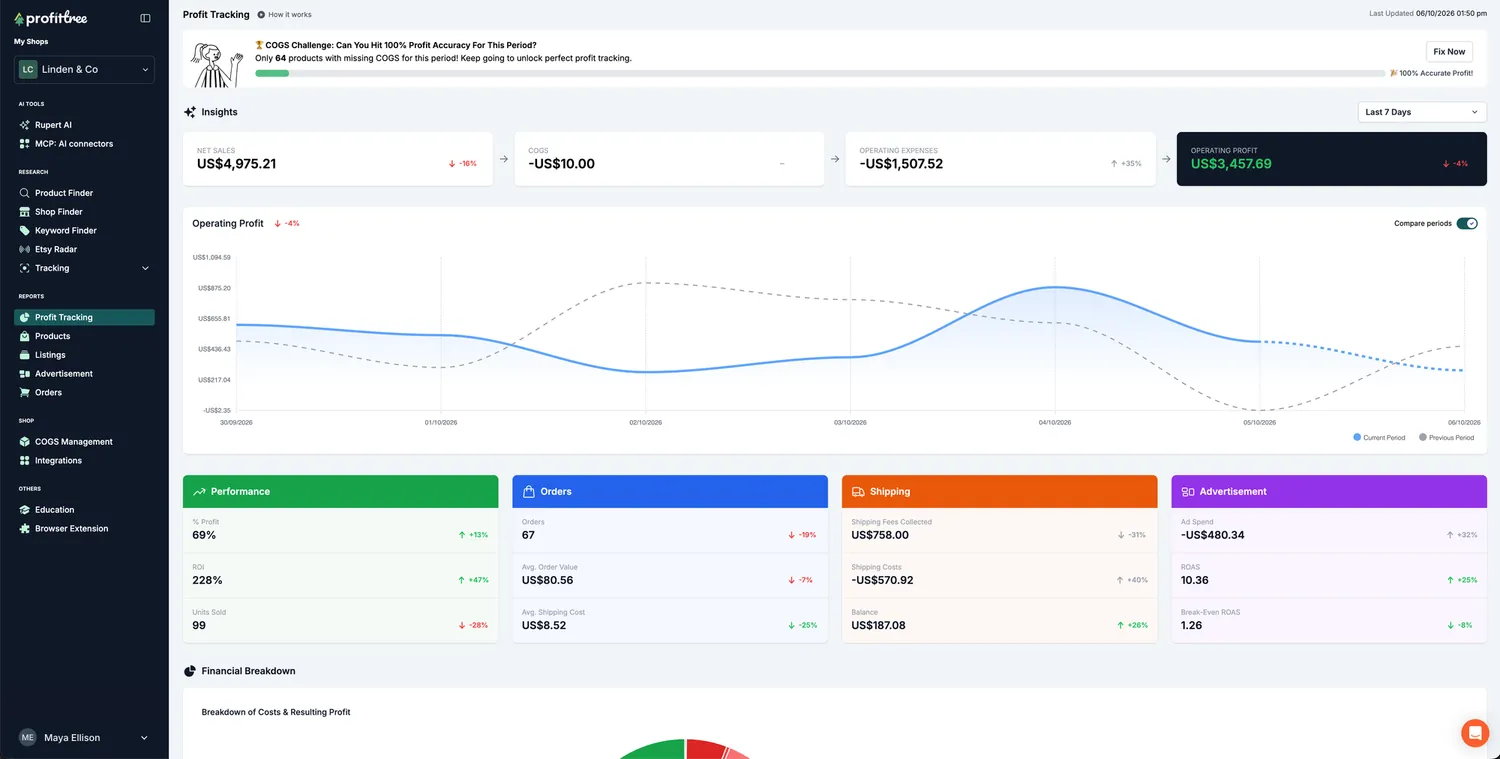Click the Education graduation cap icon
The width and height of the screenshot is (1500, 759).
25,510
